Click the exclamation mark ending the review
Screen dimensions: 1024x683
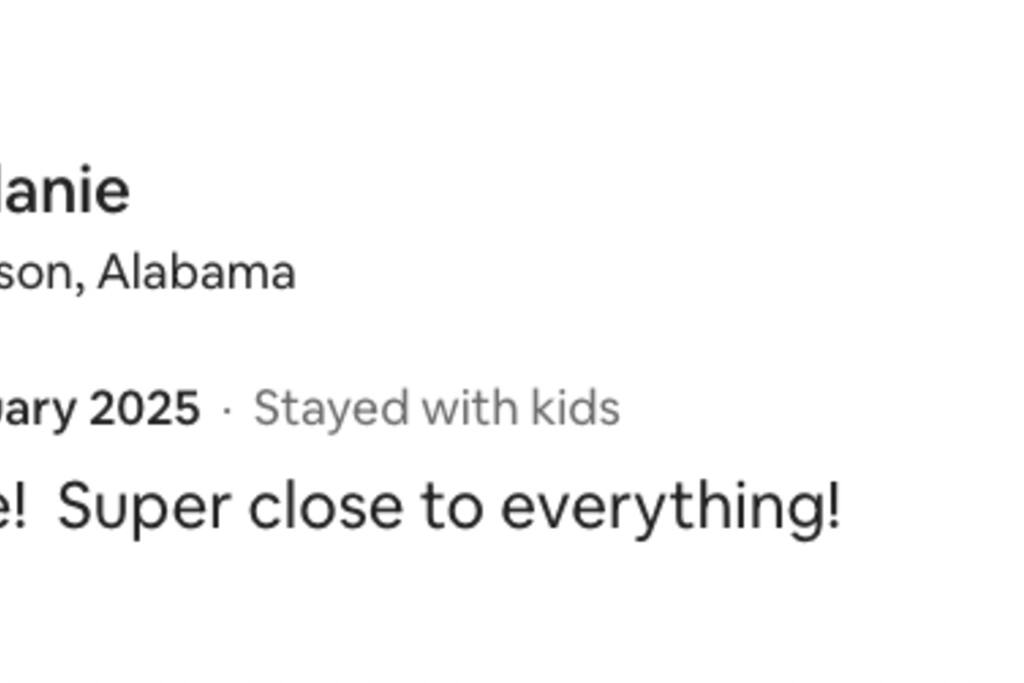[x=834, y=507]
